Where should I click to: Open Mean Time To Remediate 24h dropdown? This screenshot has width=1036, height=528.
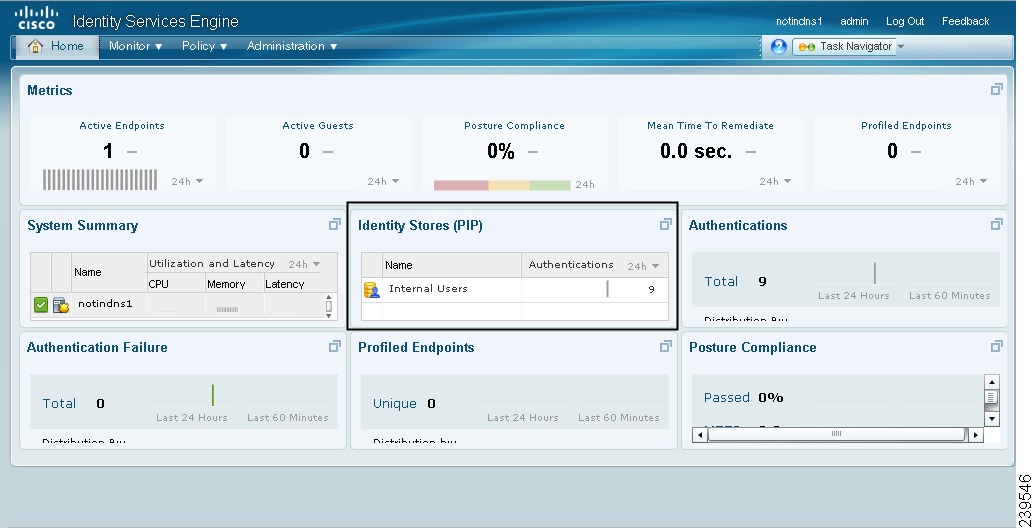coord(775,181)
